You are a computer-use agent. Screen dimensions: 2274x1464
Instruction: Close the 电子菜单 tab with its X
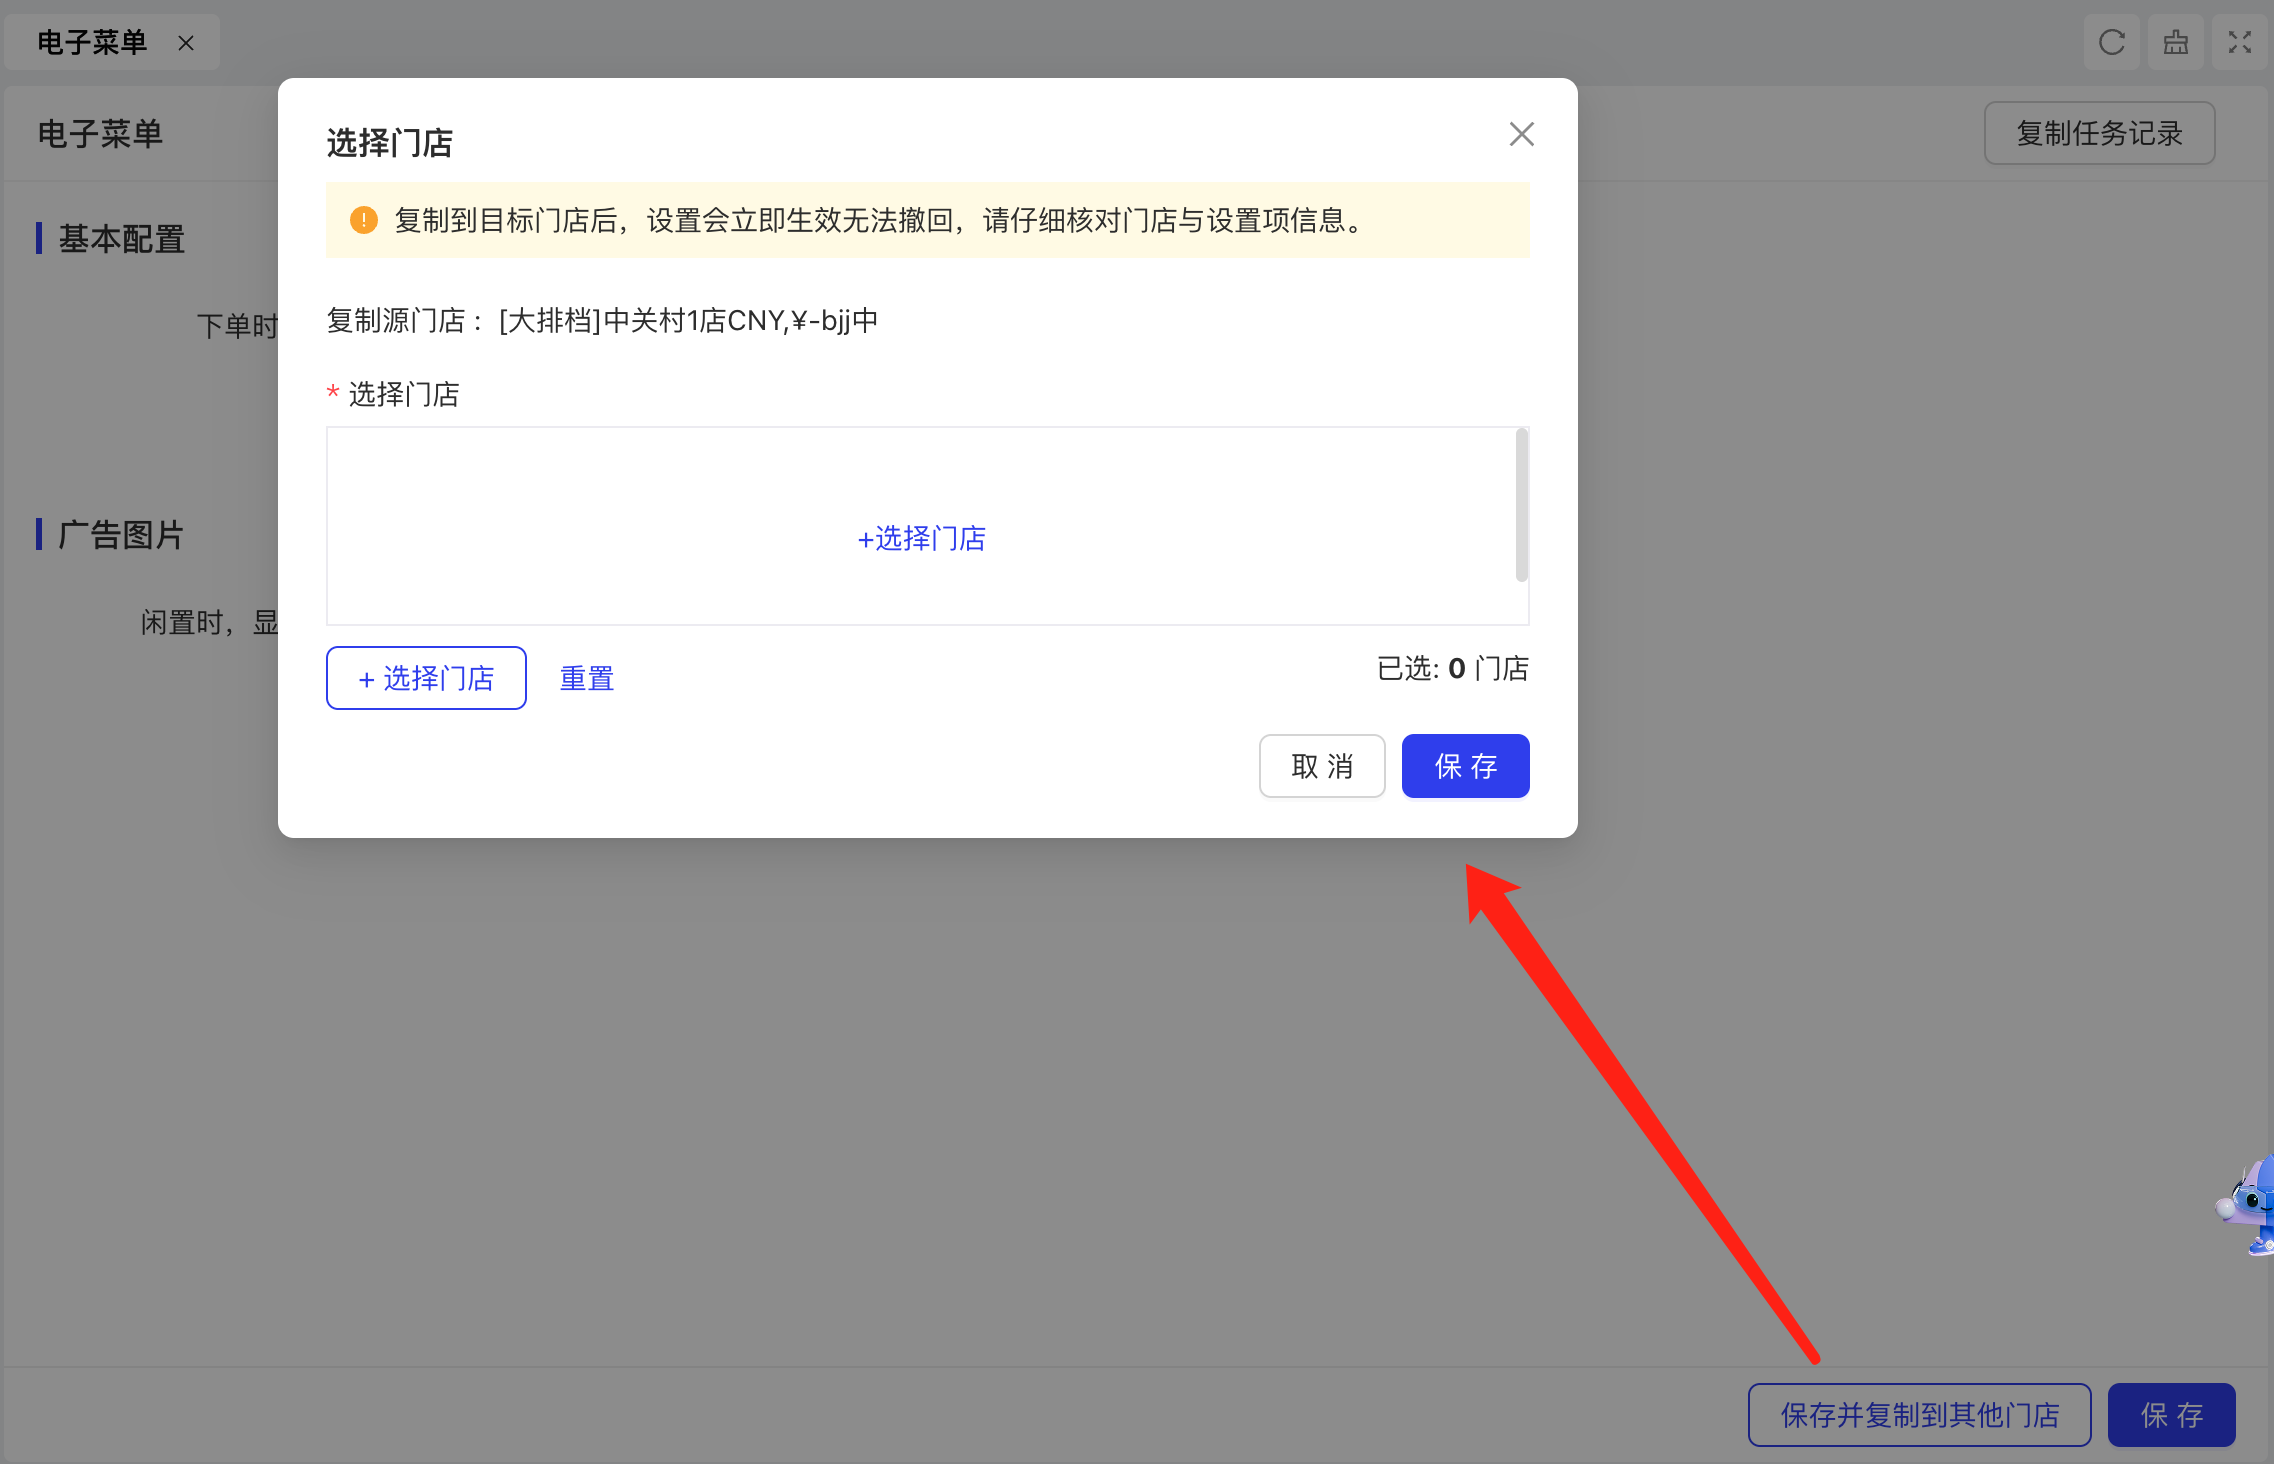(x=186, y=43)
